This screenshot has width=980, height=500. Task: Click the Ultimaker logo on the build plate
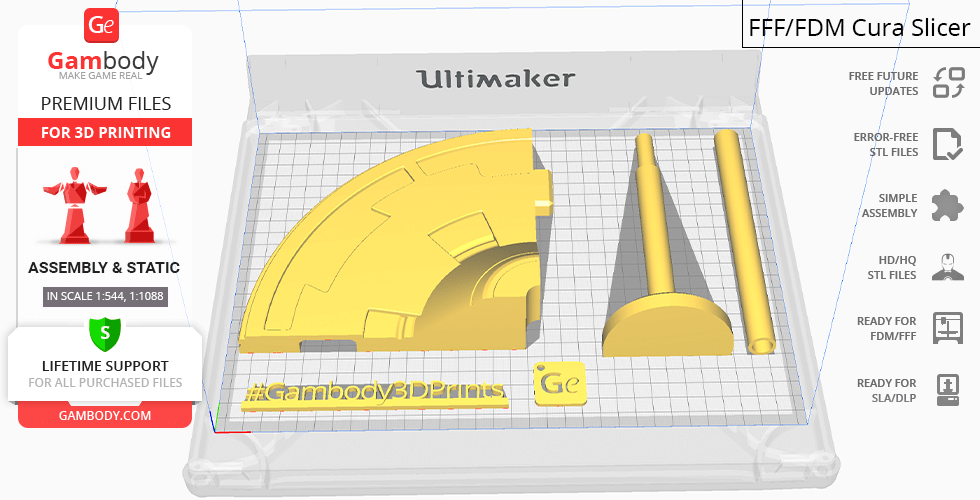(495, 79)
